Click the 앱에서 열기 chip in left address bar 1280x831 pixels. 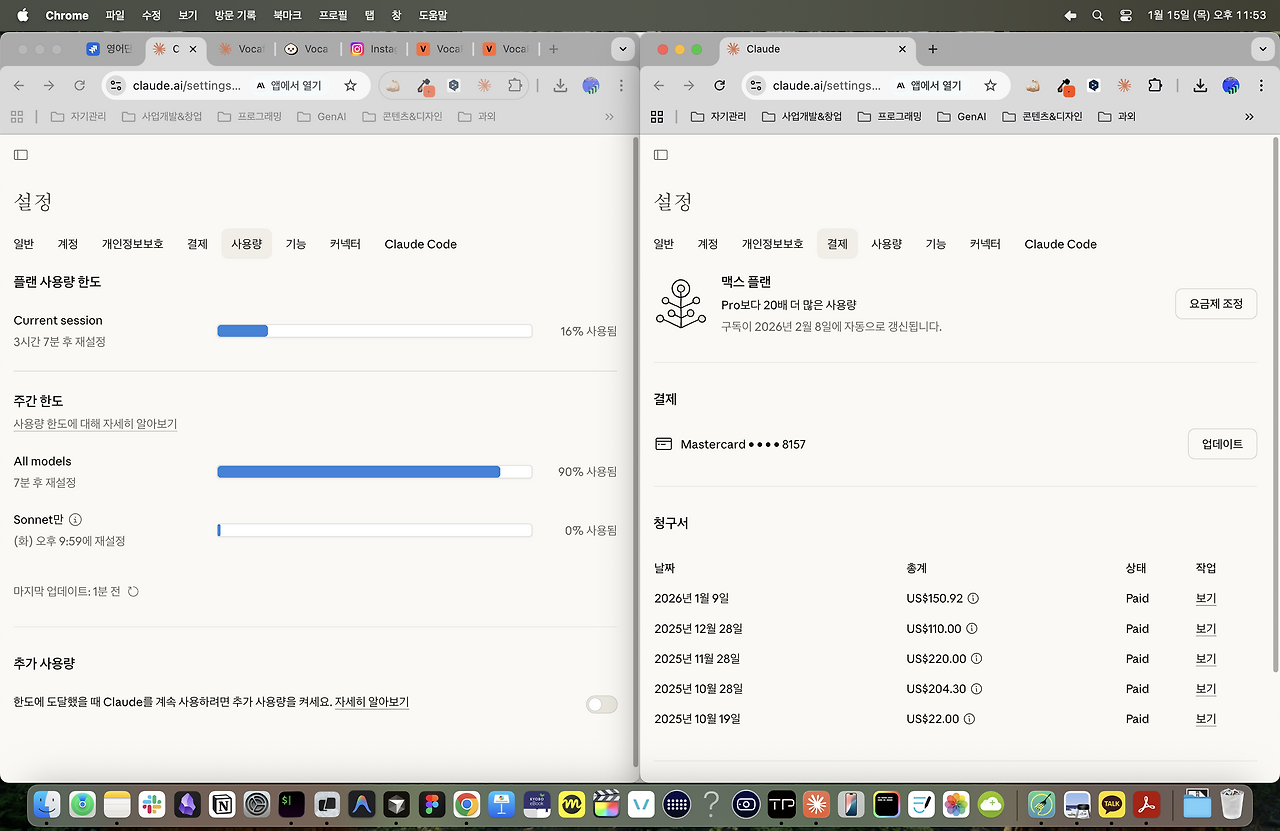(289, 86)
